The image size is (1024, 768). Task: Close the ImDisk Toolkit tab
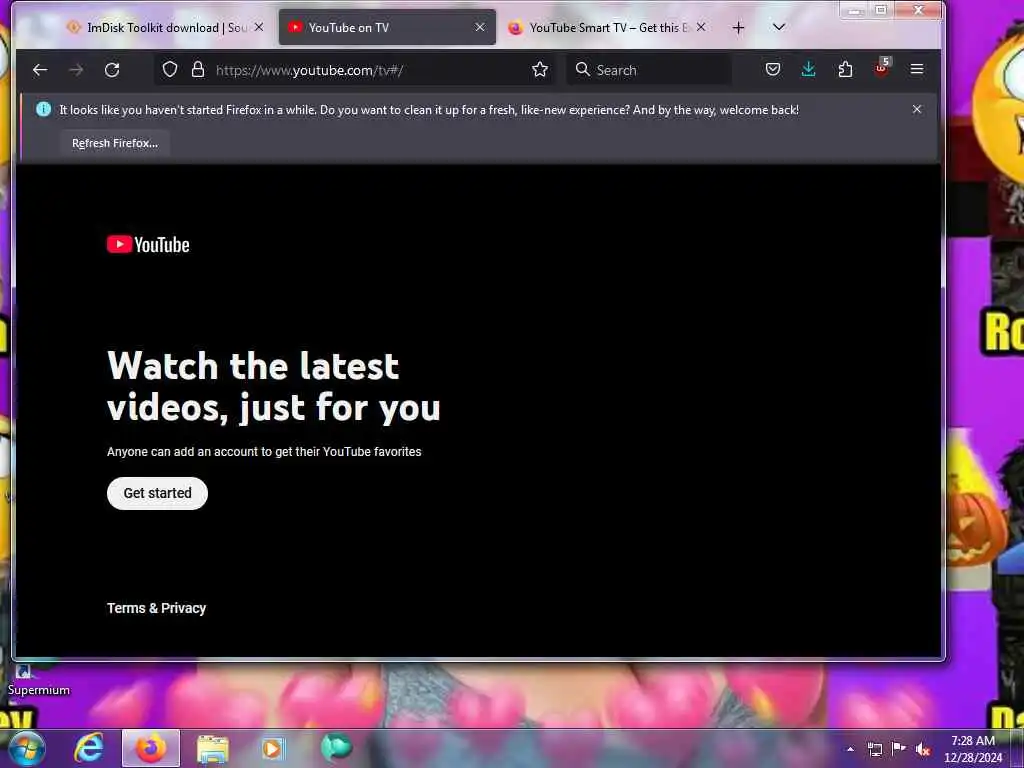(259, 27)
